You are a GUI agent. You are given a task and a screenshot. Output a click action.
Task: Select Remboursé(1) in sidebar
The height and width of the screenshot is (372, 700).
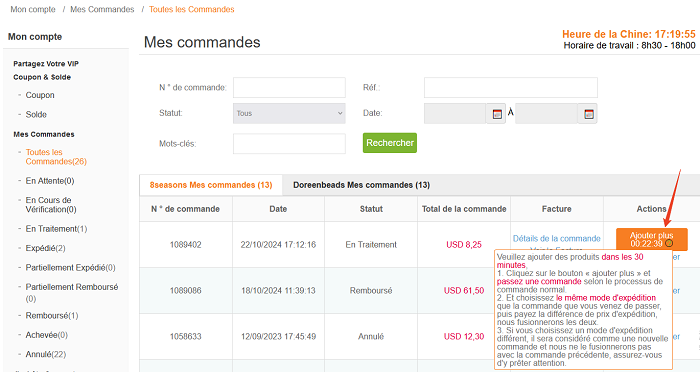tap(52, 316)
